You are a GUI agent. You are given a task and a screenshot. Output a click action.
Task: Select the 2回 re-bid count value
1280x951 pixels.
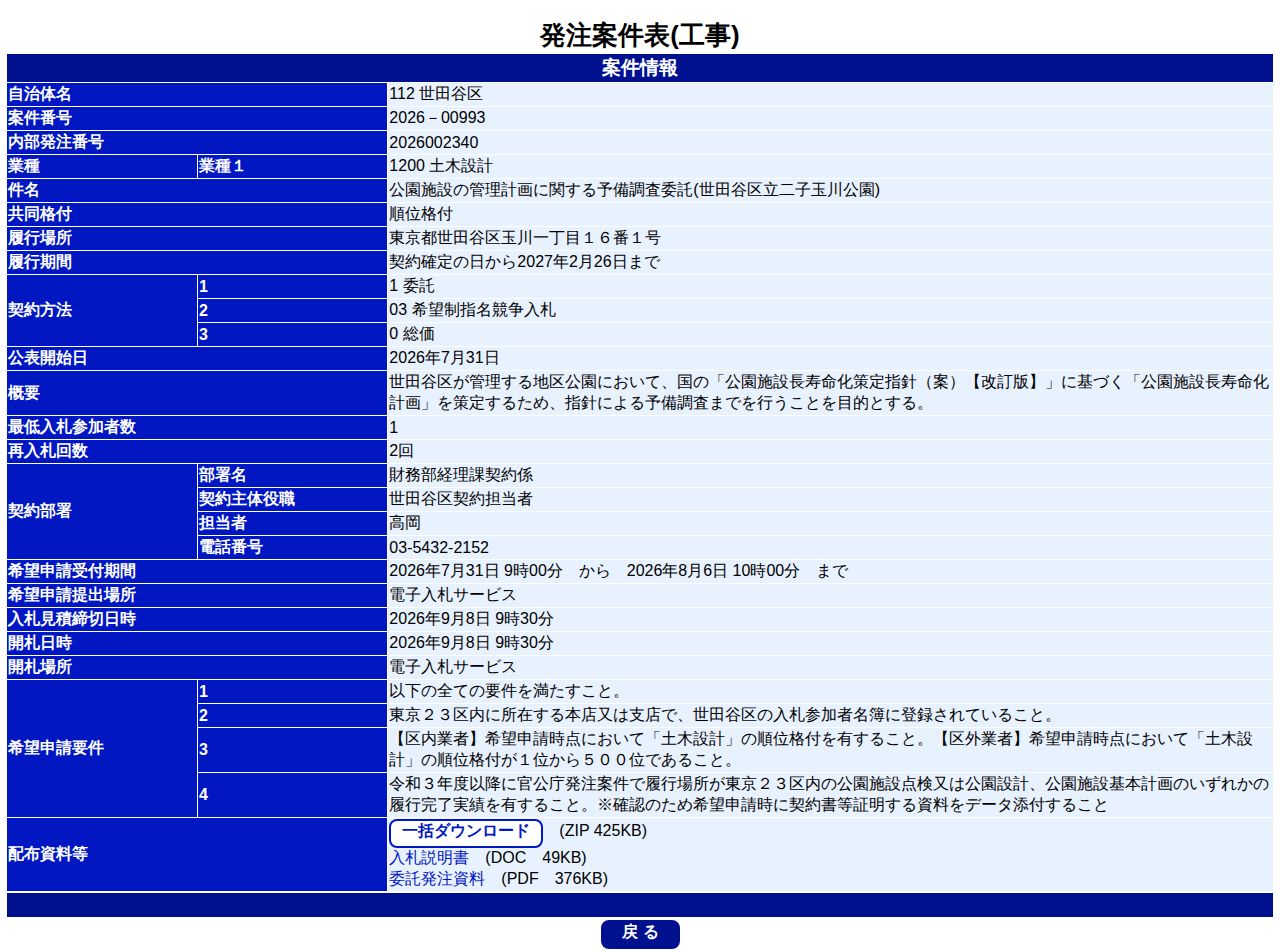[400, 451]
